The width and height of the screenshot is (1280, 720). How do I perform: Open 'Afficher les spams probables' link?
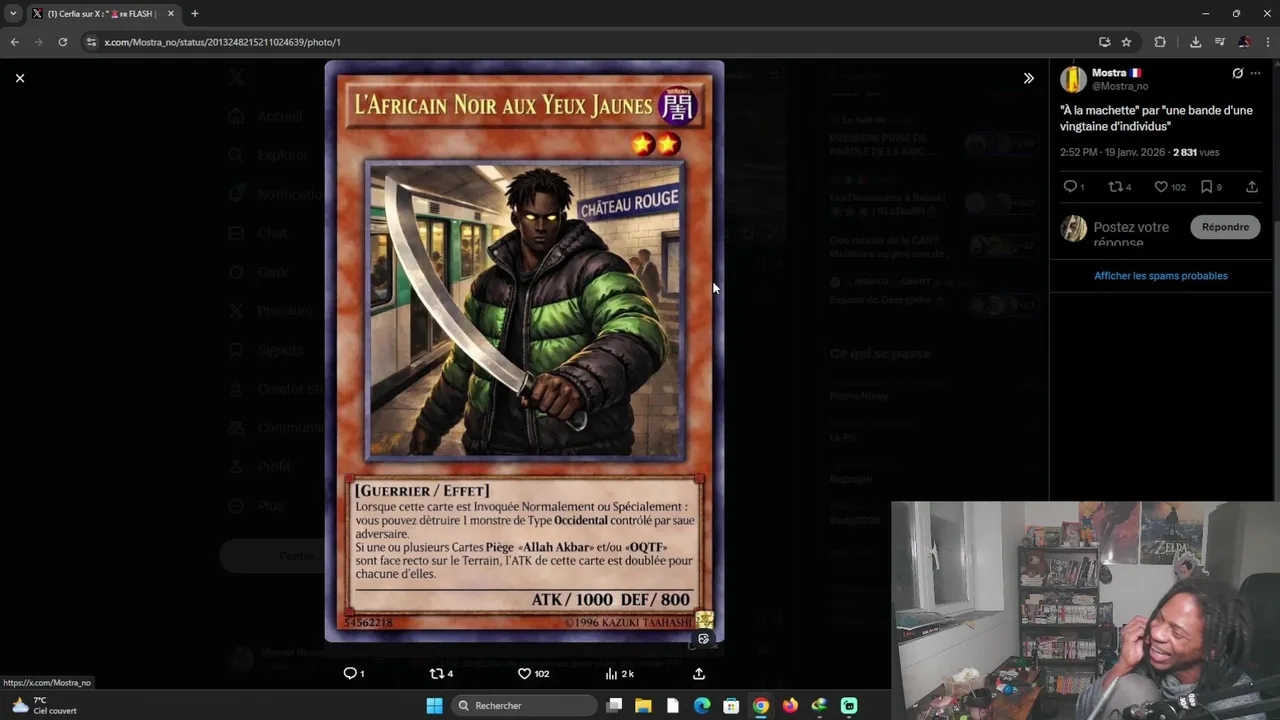1160,276
